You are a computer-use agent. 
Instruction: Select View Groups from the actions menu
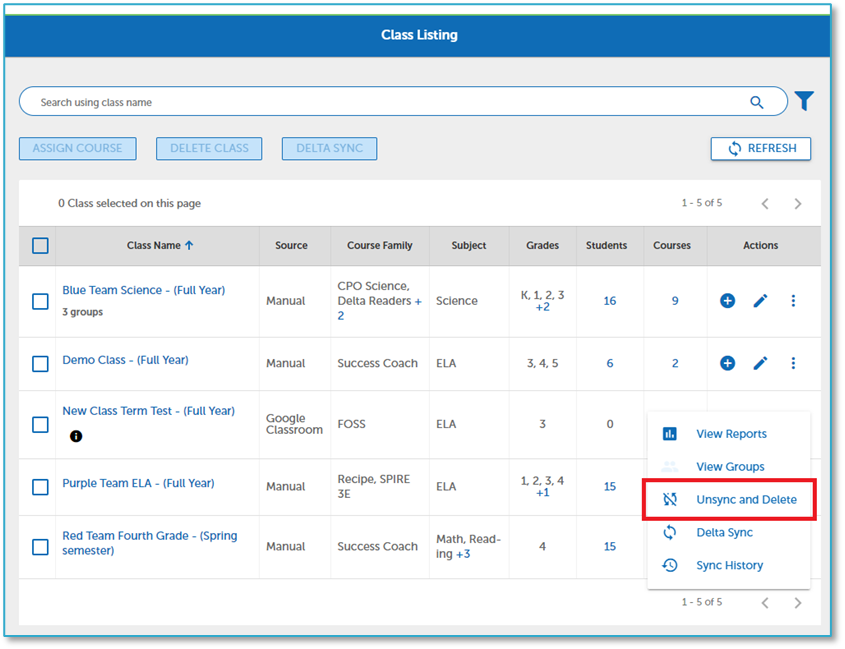tap(732, 466)
